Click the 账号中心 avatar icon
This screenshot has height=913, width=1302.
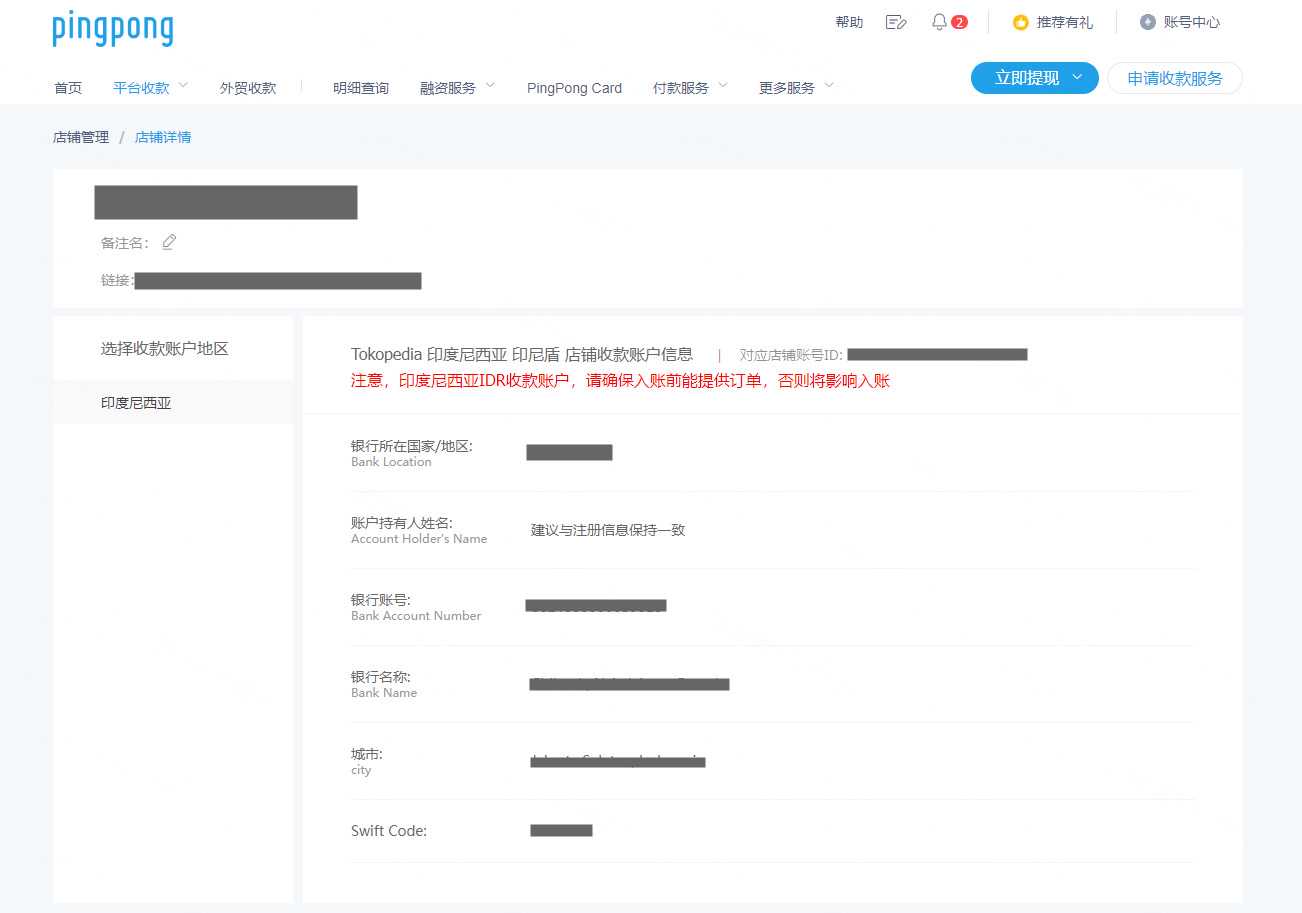1148,22
